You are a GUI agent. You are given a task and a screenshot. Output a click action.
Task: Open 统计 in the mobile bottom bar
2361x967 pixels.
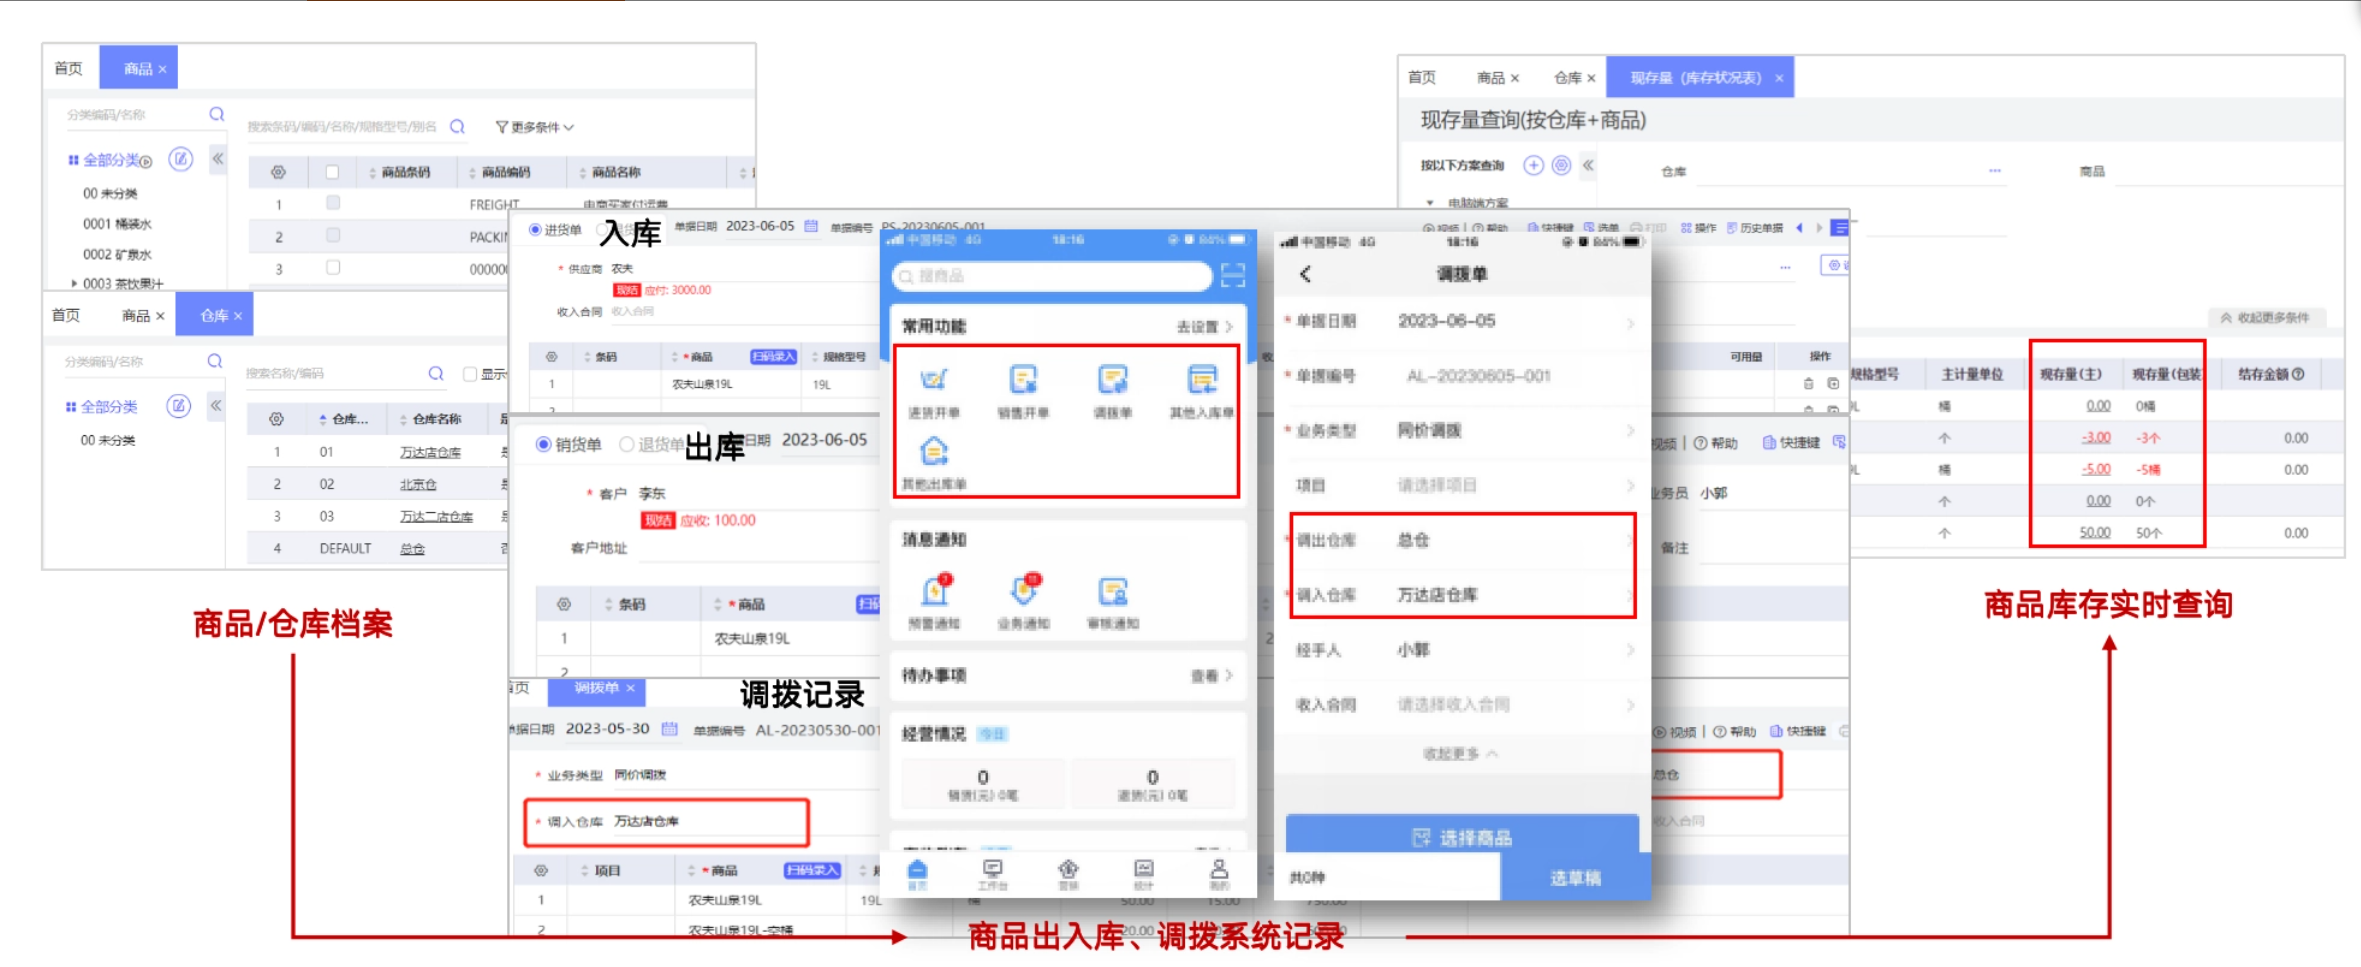tap(1143, 875)
